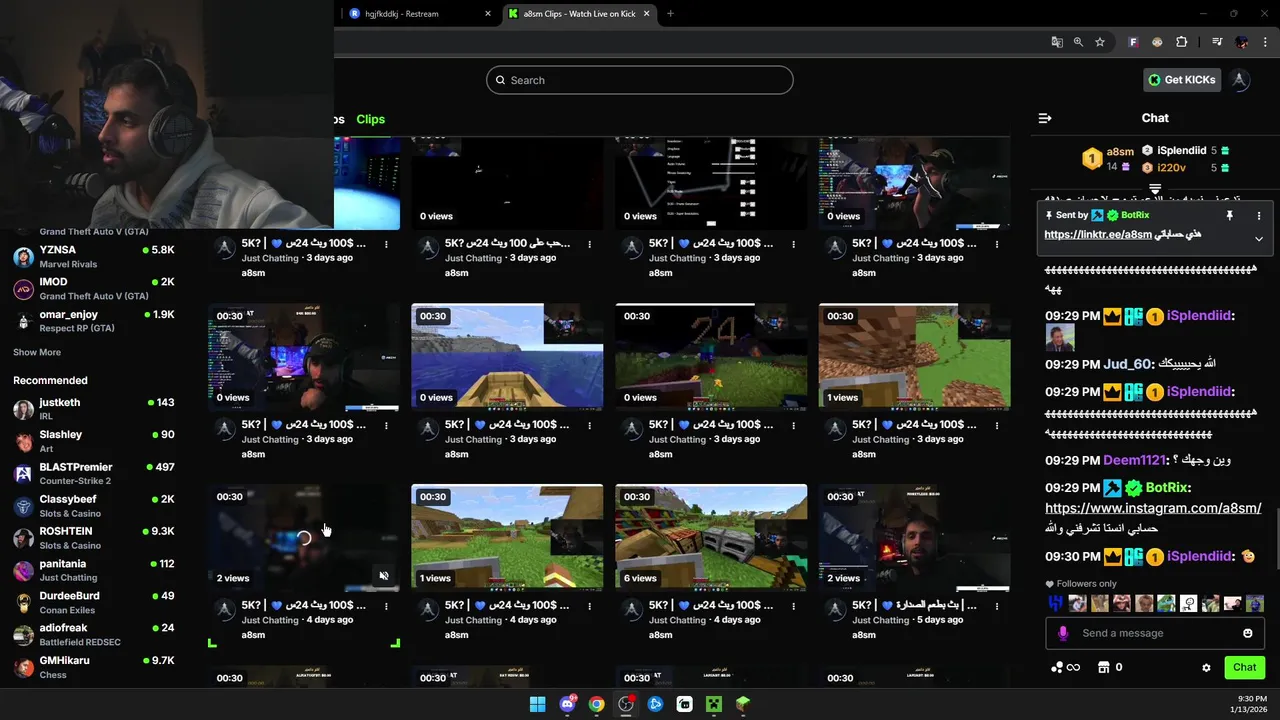This screenshot has width=1280, height=720.
Task: Open the Kick user profile avatar menu
Action: (x=1240, y=80)
